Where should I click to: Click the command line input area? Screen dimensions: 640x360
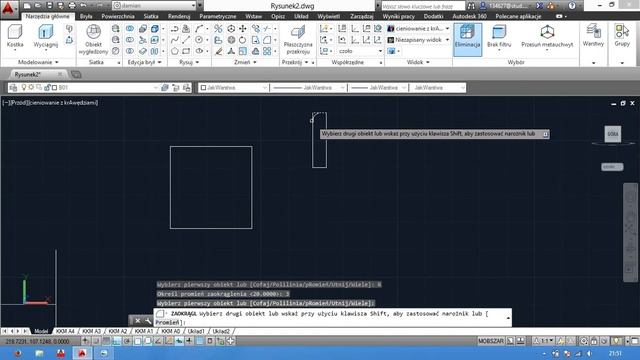tap(333, 318)
